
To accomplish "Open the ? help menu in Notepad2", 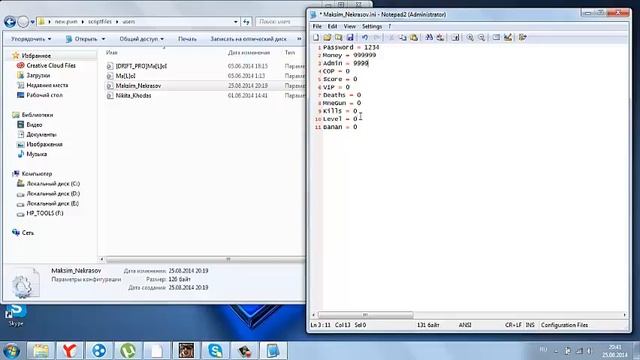I will coord(389,26).
